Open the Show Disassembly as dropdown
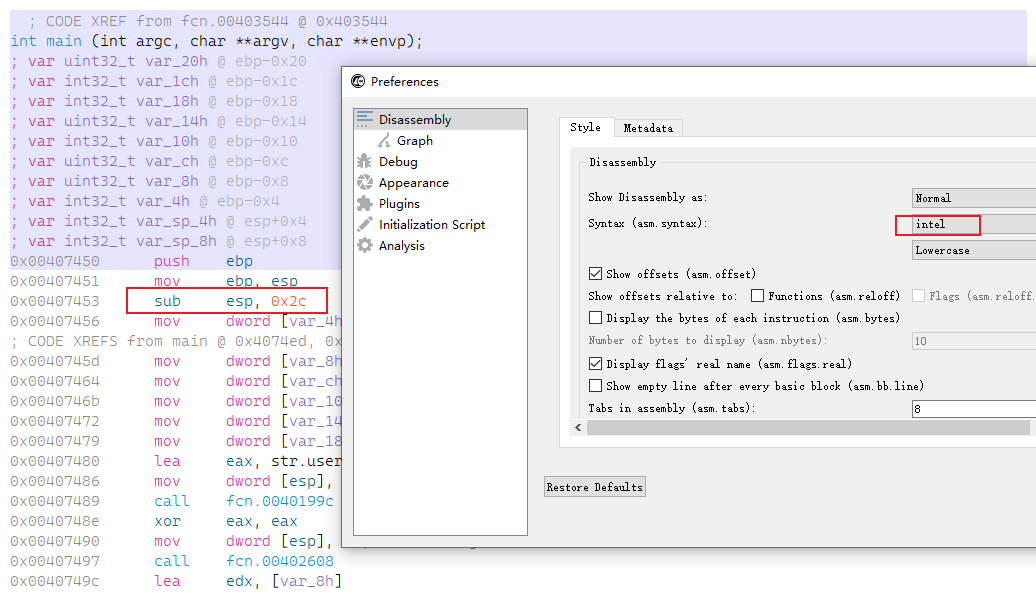This screenshot has height=608, width=1036. pyautogui.click(x=970, y=197)
